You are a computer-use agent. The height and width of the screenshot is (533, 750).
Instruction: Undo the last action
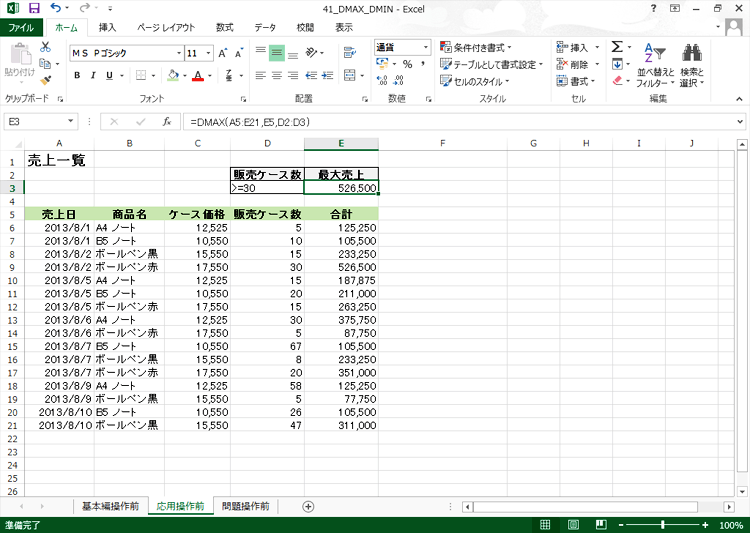[x=56, y=8]
